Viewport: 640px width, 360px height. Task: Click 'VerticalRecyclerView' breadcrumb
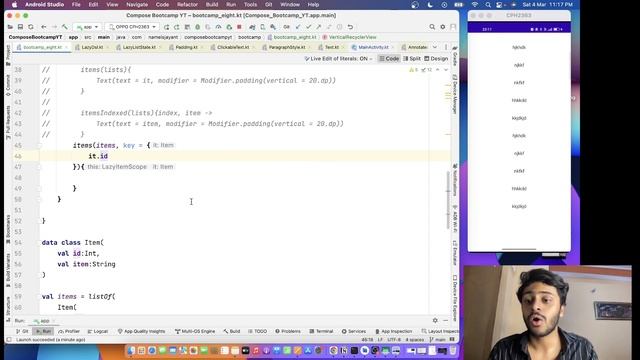pos(349,37)
